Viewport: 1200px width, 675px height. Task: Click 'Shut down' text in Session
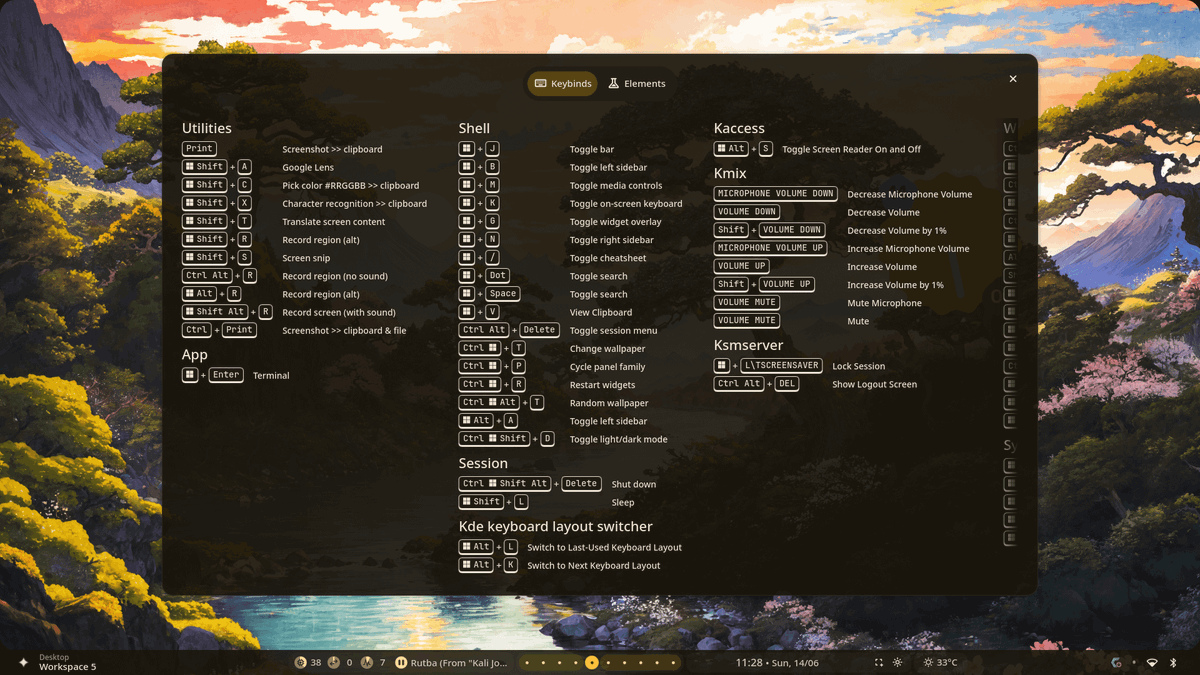[634, 484]
